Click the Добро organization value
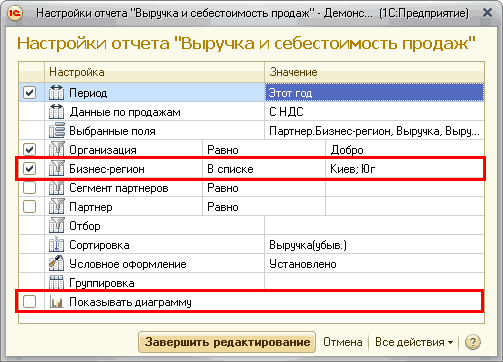The width and height of the screenshot is (503, 362). (405, 150)
